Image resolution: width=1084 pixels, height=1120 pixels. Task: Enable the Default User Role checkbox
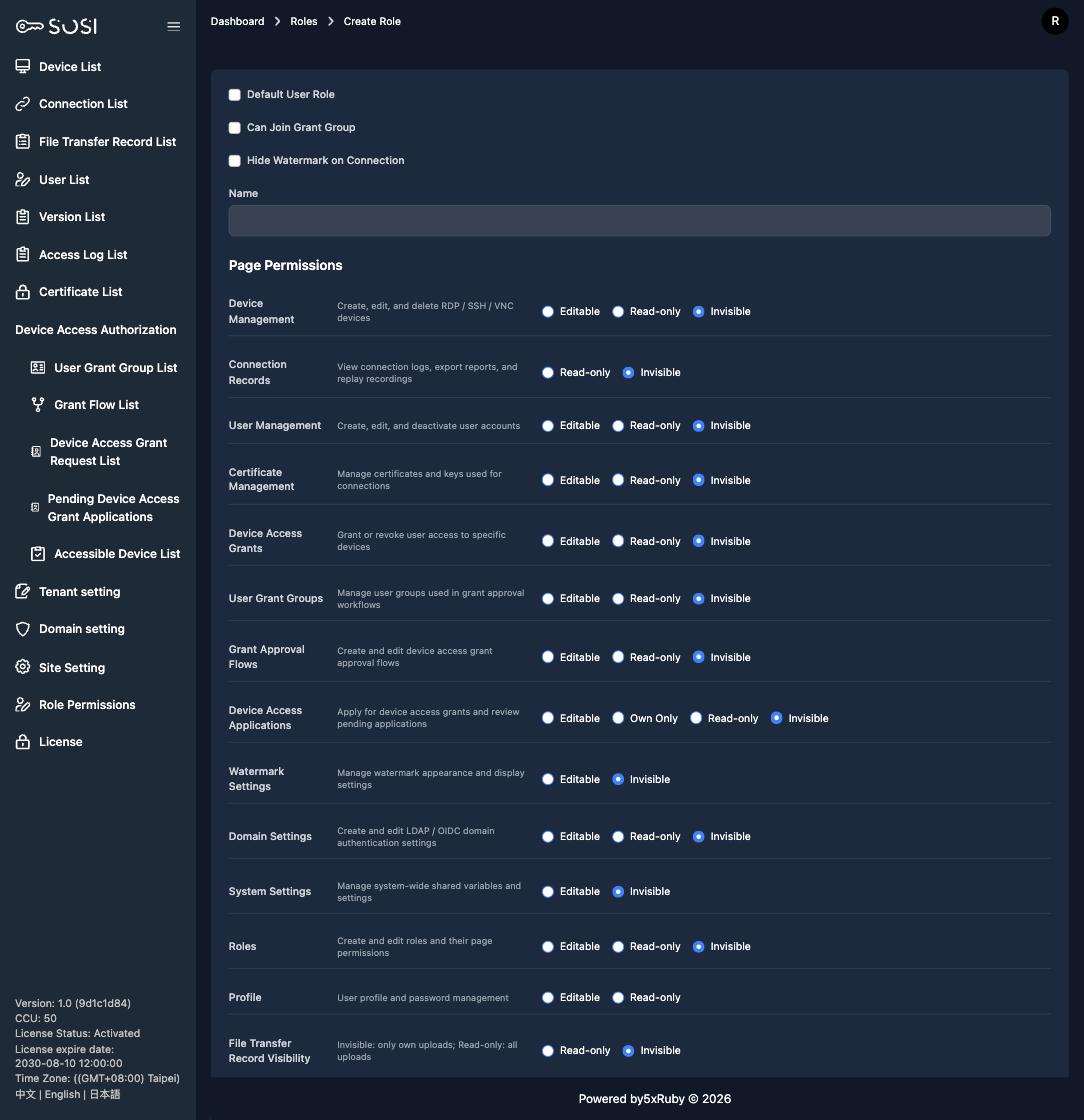(x=234, y=95)
